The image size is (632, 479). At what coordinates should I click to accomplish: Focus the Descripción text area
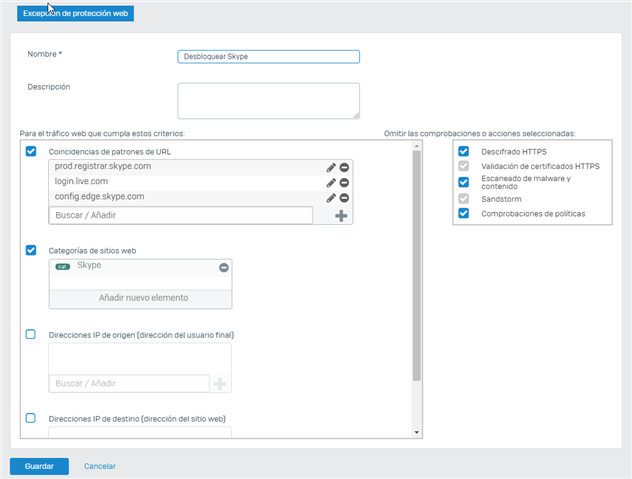click(x=268, y=101)
